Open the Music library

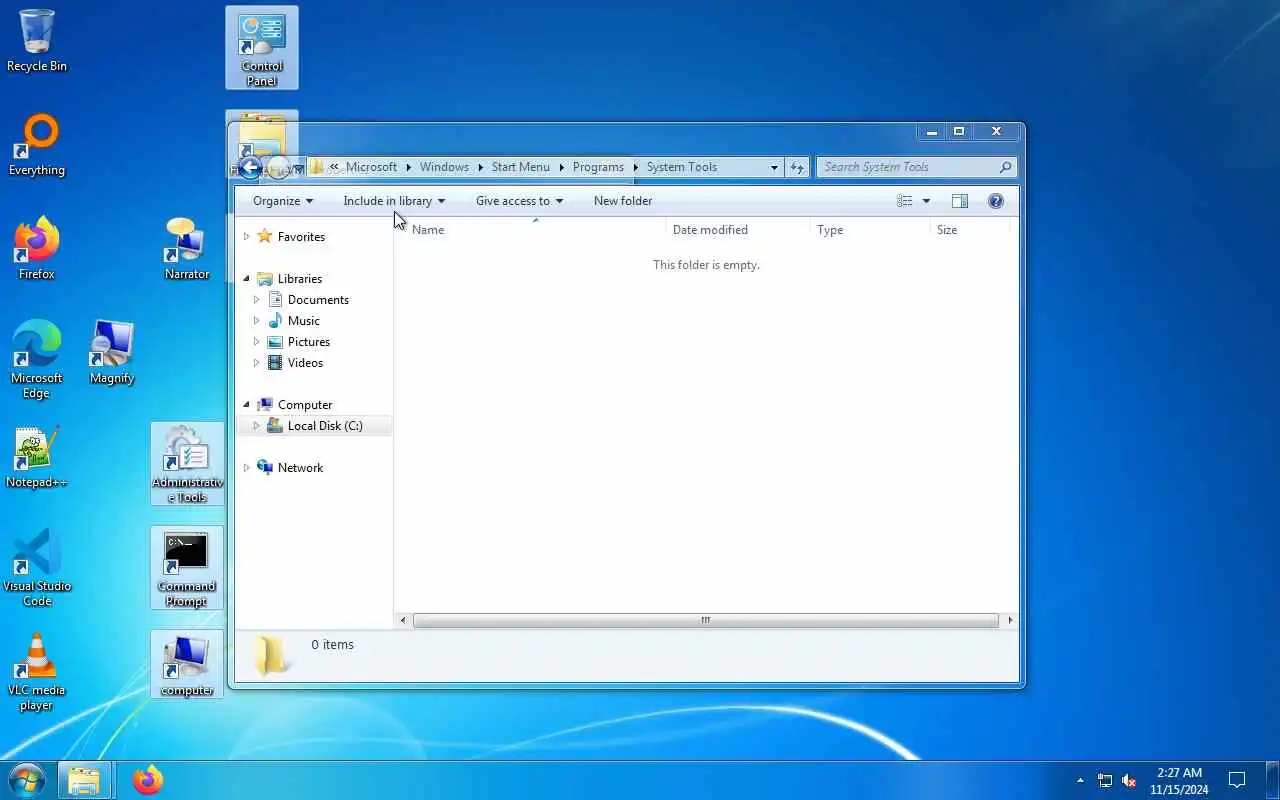304,321
